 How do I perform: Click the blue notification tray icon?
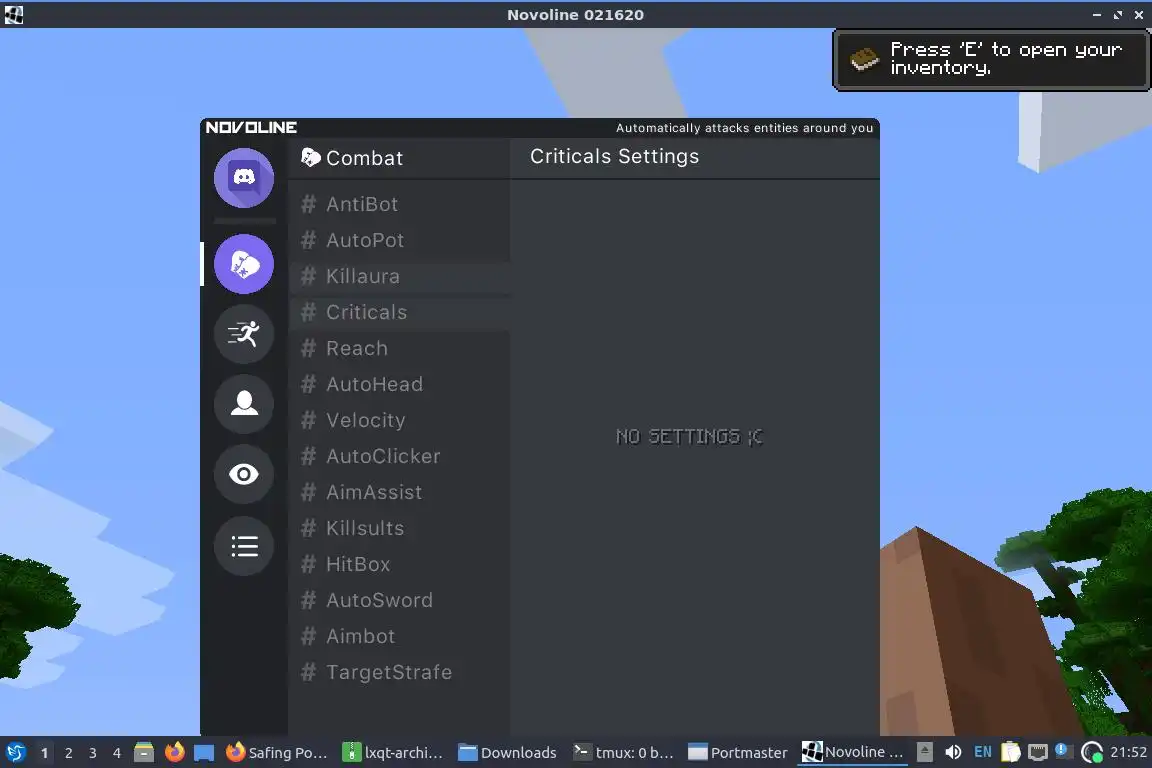[x=1062, y=750]
